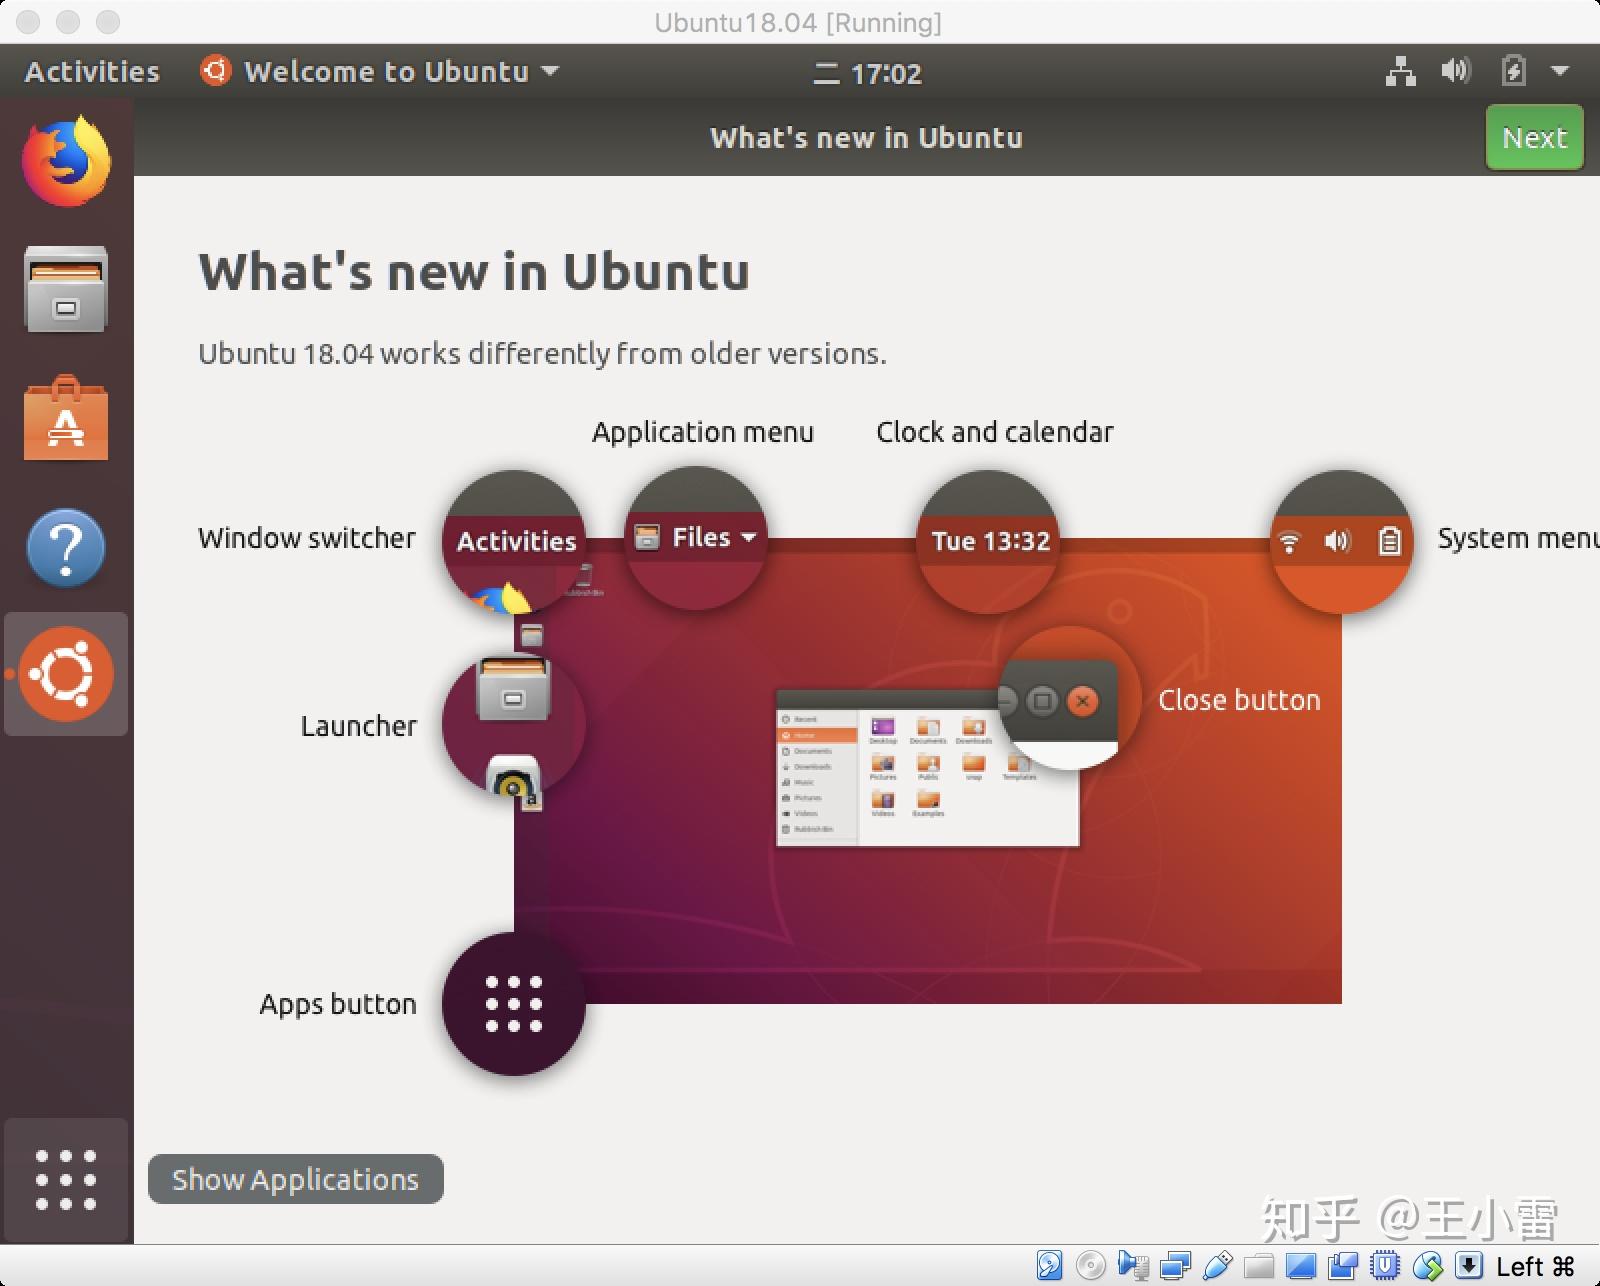Click the system menu illustration circle
This screenshot has width=1600, height=1286.
[x=1341, y=541]
